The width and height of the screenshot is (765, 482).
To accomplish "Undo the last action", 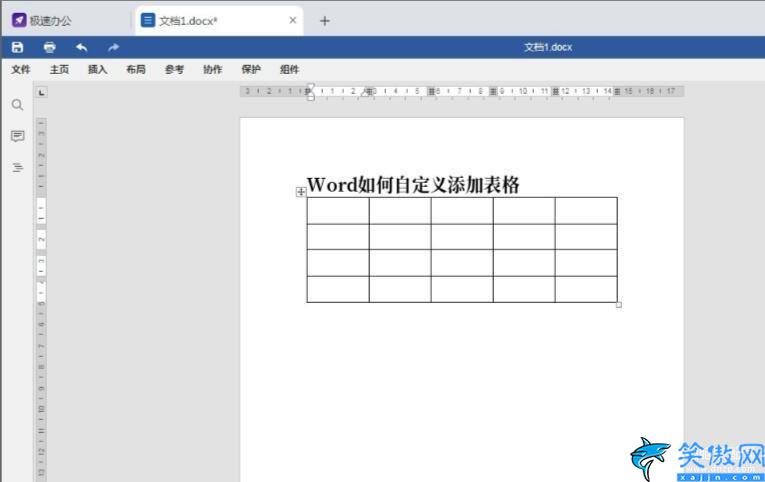I will point(81,47).
